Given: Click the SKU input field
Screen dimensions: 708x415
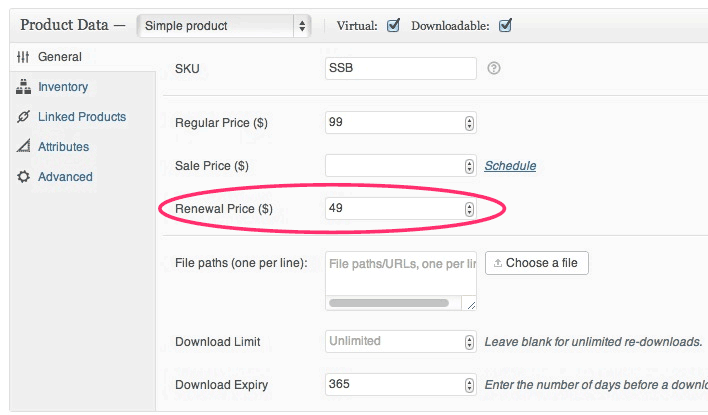Looking at the screenshot, I should [401, 68].
